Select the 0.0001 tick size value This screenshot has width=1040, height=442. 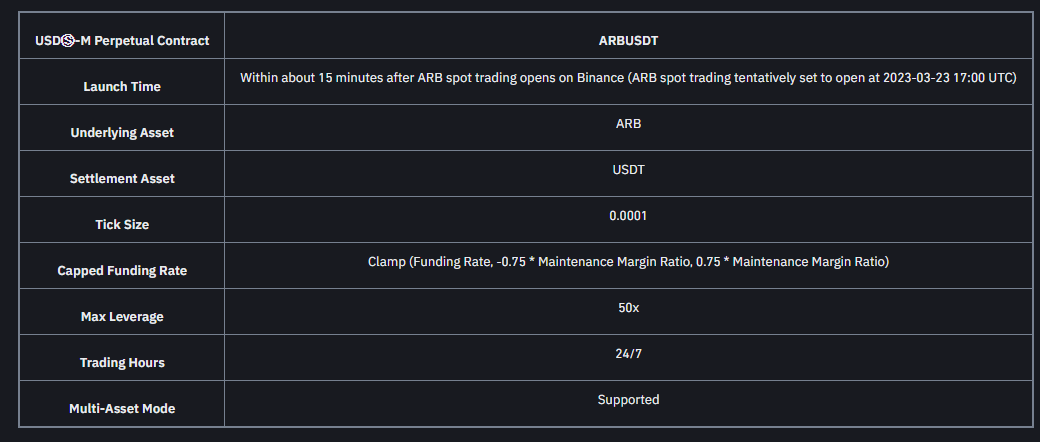628,216
